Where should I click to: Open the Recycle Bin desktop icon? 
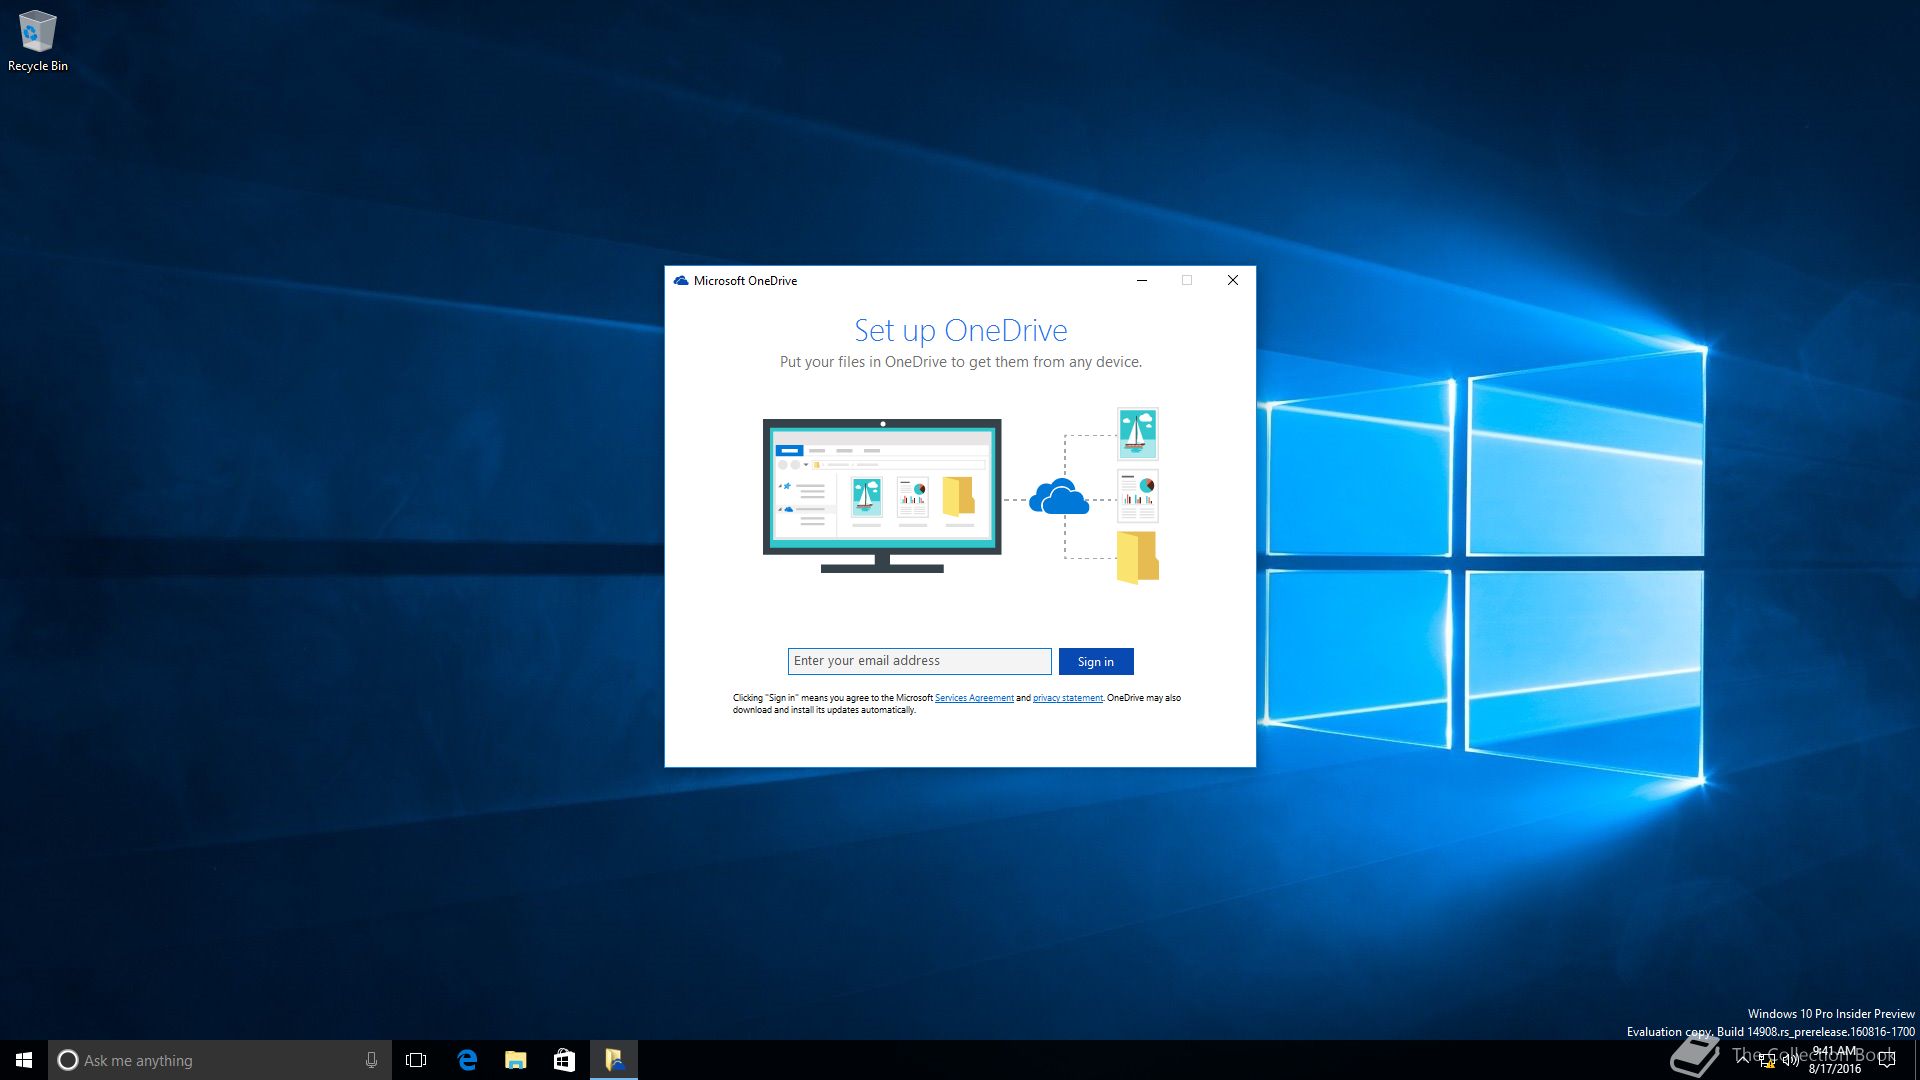click(x=37, y=41)
